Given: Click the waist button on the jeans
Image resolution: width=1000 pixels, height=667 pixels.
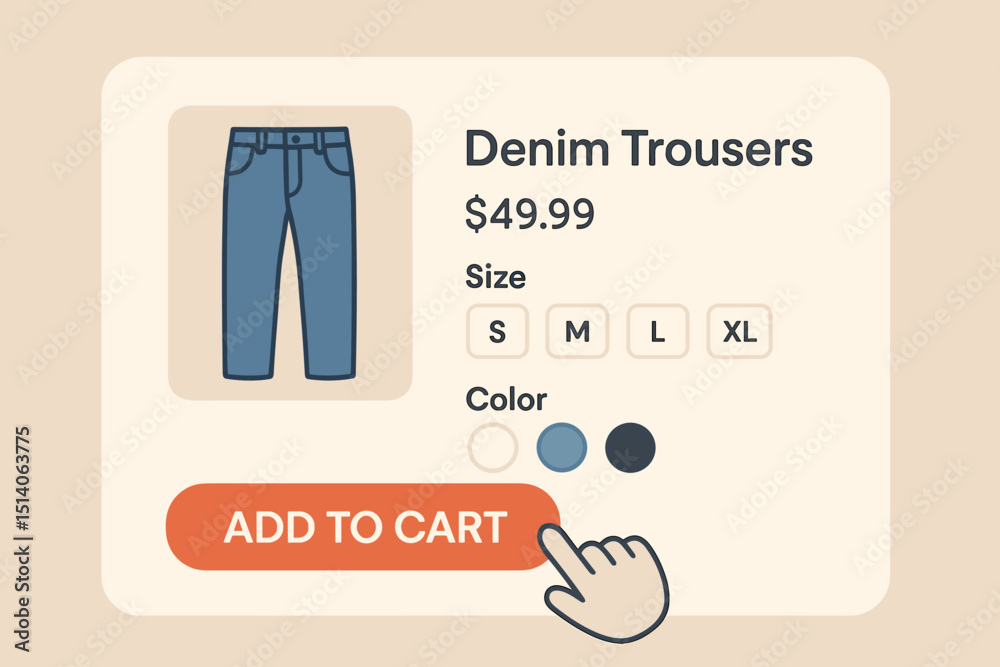Looking at the screenshot, I should [x=295, y=139].
